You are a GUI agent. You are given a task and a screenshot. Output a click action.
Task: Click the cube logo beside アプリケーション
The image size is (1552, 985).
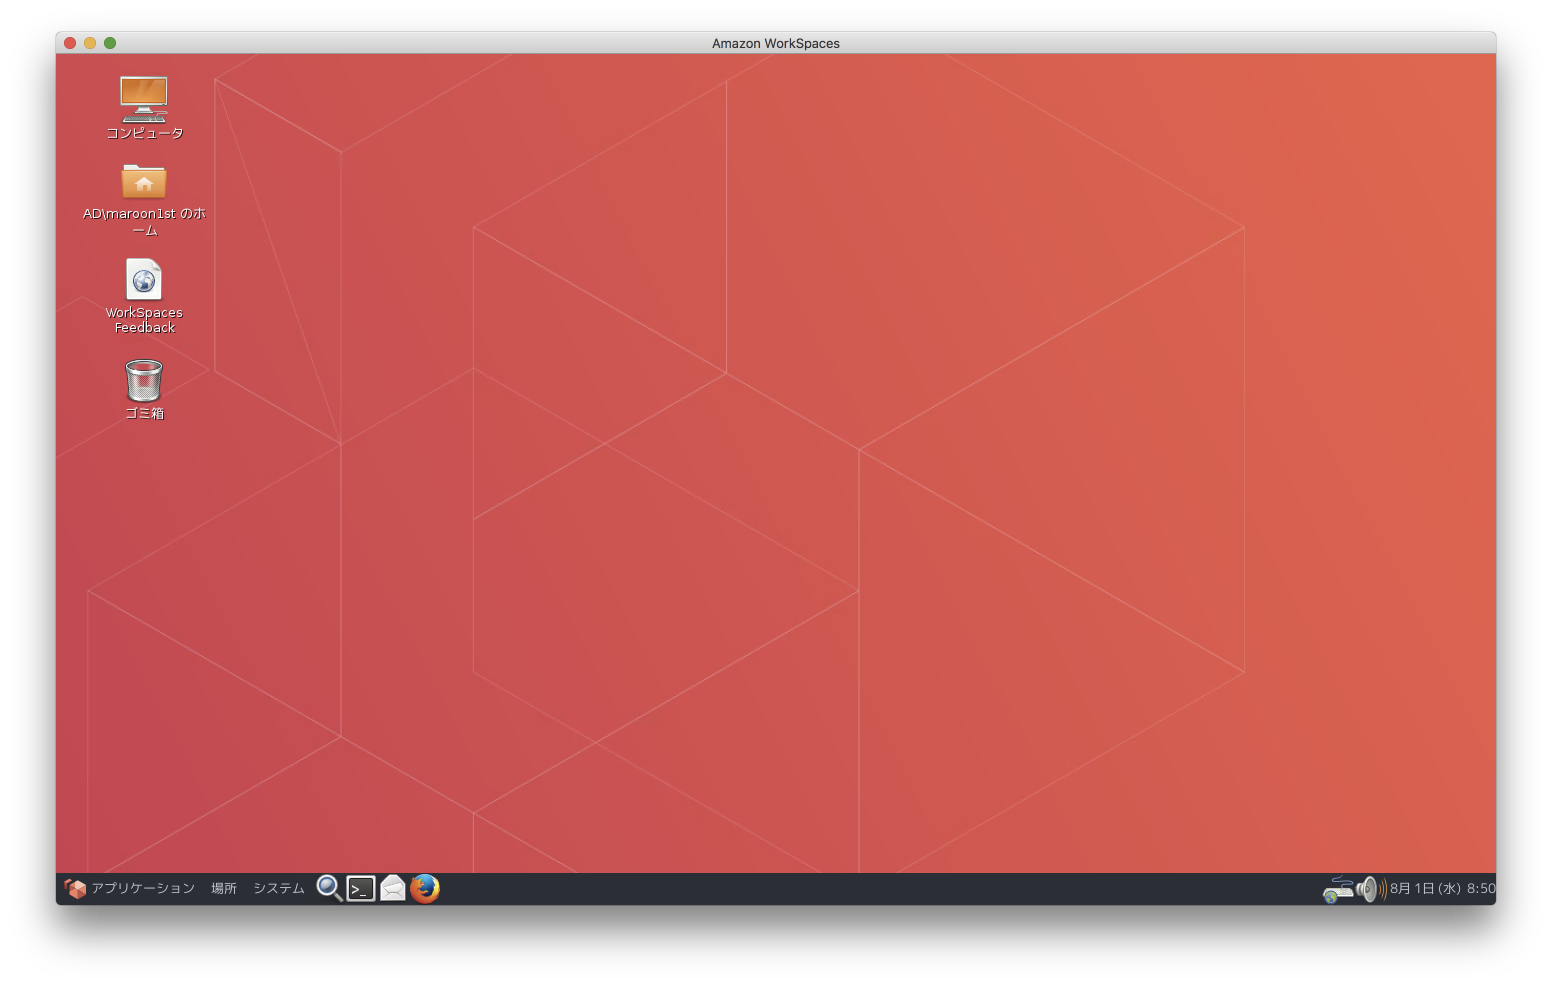point(75,888)
